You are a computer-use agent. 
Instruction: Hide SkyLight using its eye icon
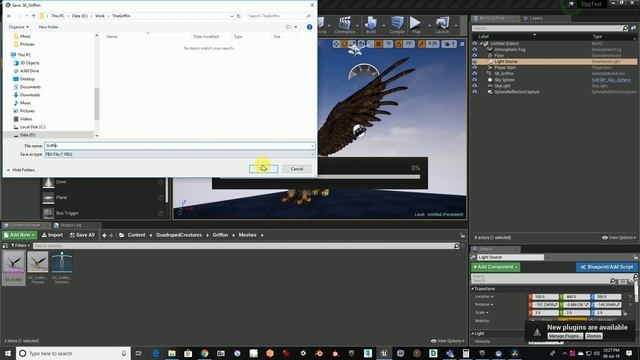474,86
